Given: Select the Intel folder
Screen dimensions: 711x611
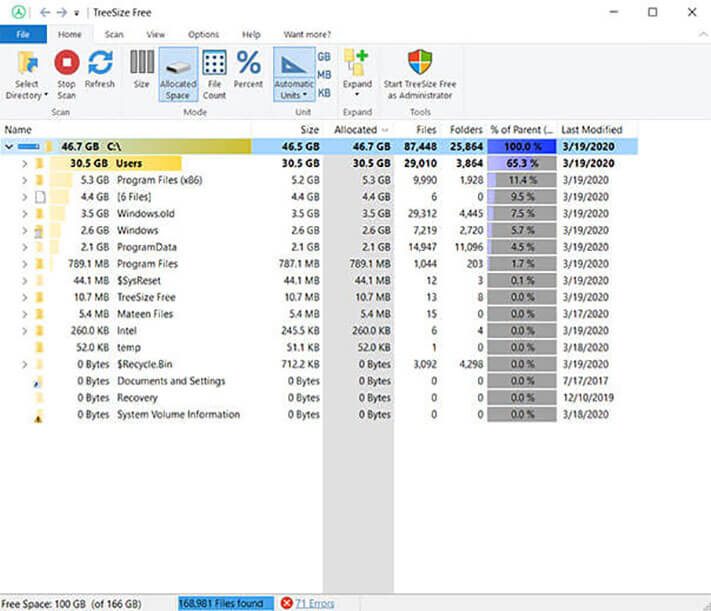Looking at the screenshot, I should (127, 331).
